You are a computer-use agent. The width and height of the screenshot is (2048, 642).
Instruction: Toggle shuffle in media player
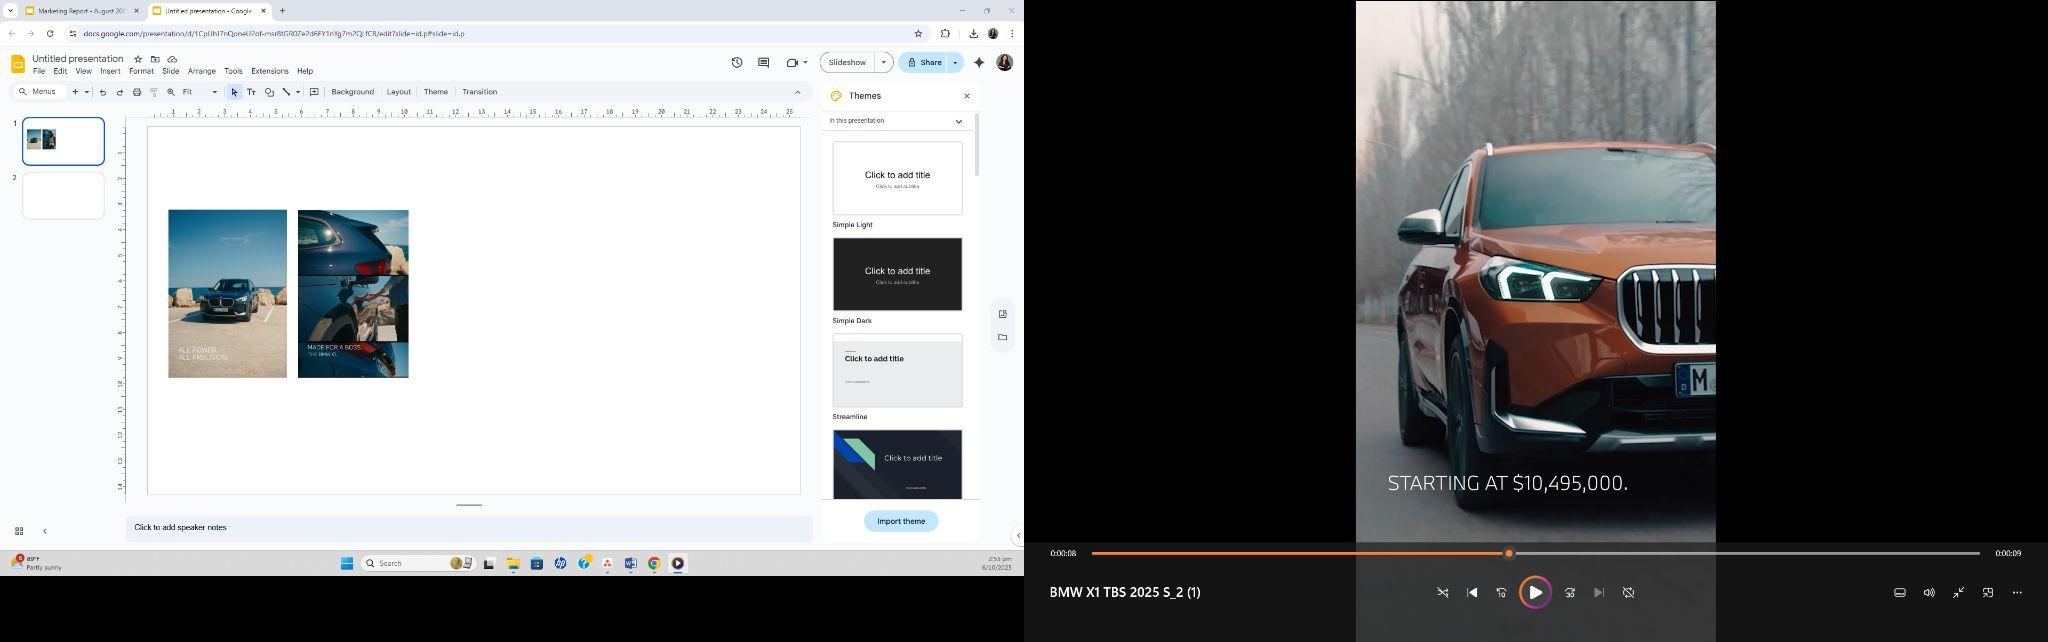[x=1443, y=593]
